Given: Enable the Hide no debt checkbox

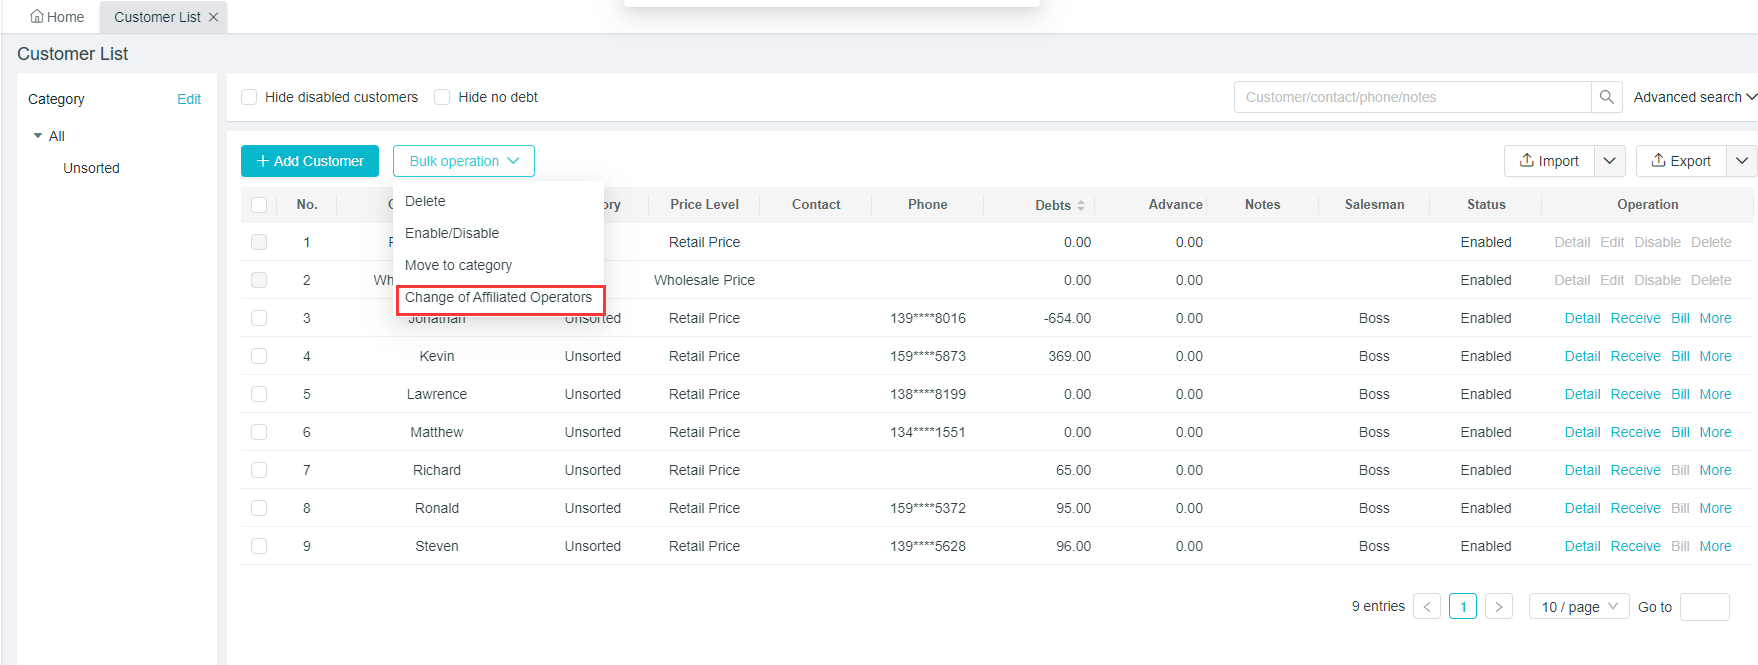Looking at the screenshot, I should 442,97.
